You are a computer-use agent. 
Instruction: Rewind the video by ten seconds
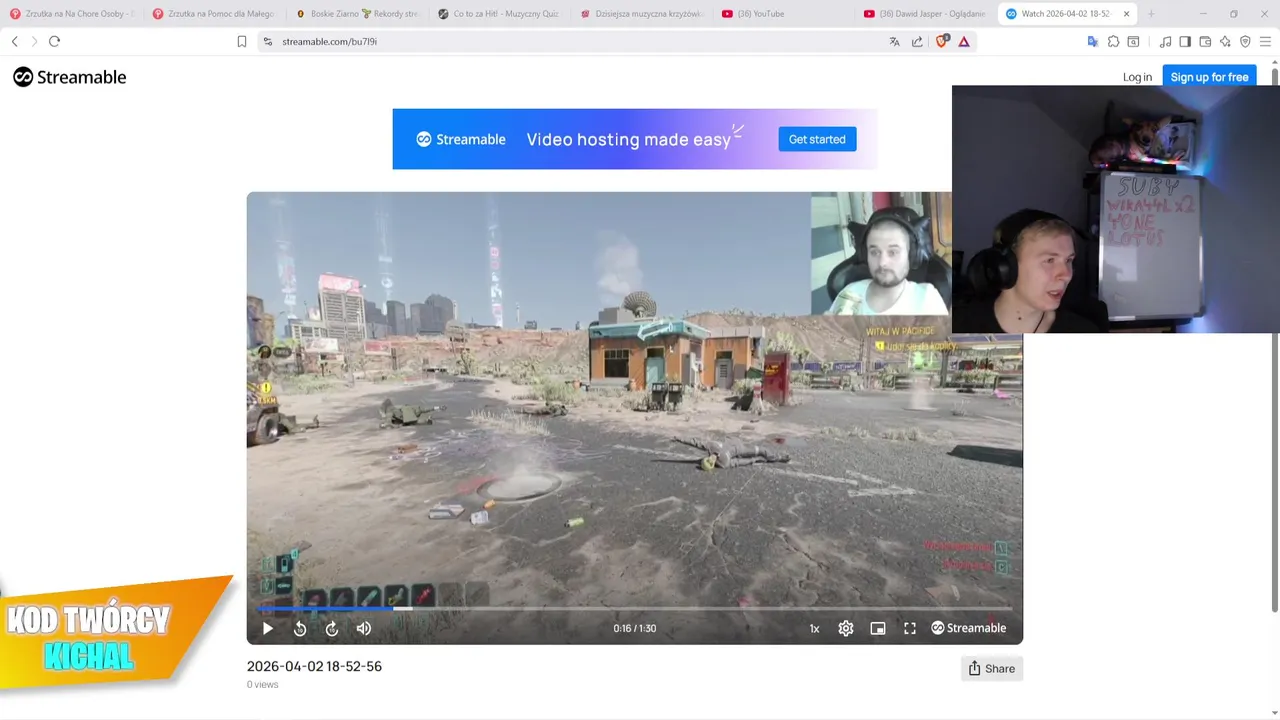click(300, 628)
